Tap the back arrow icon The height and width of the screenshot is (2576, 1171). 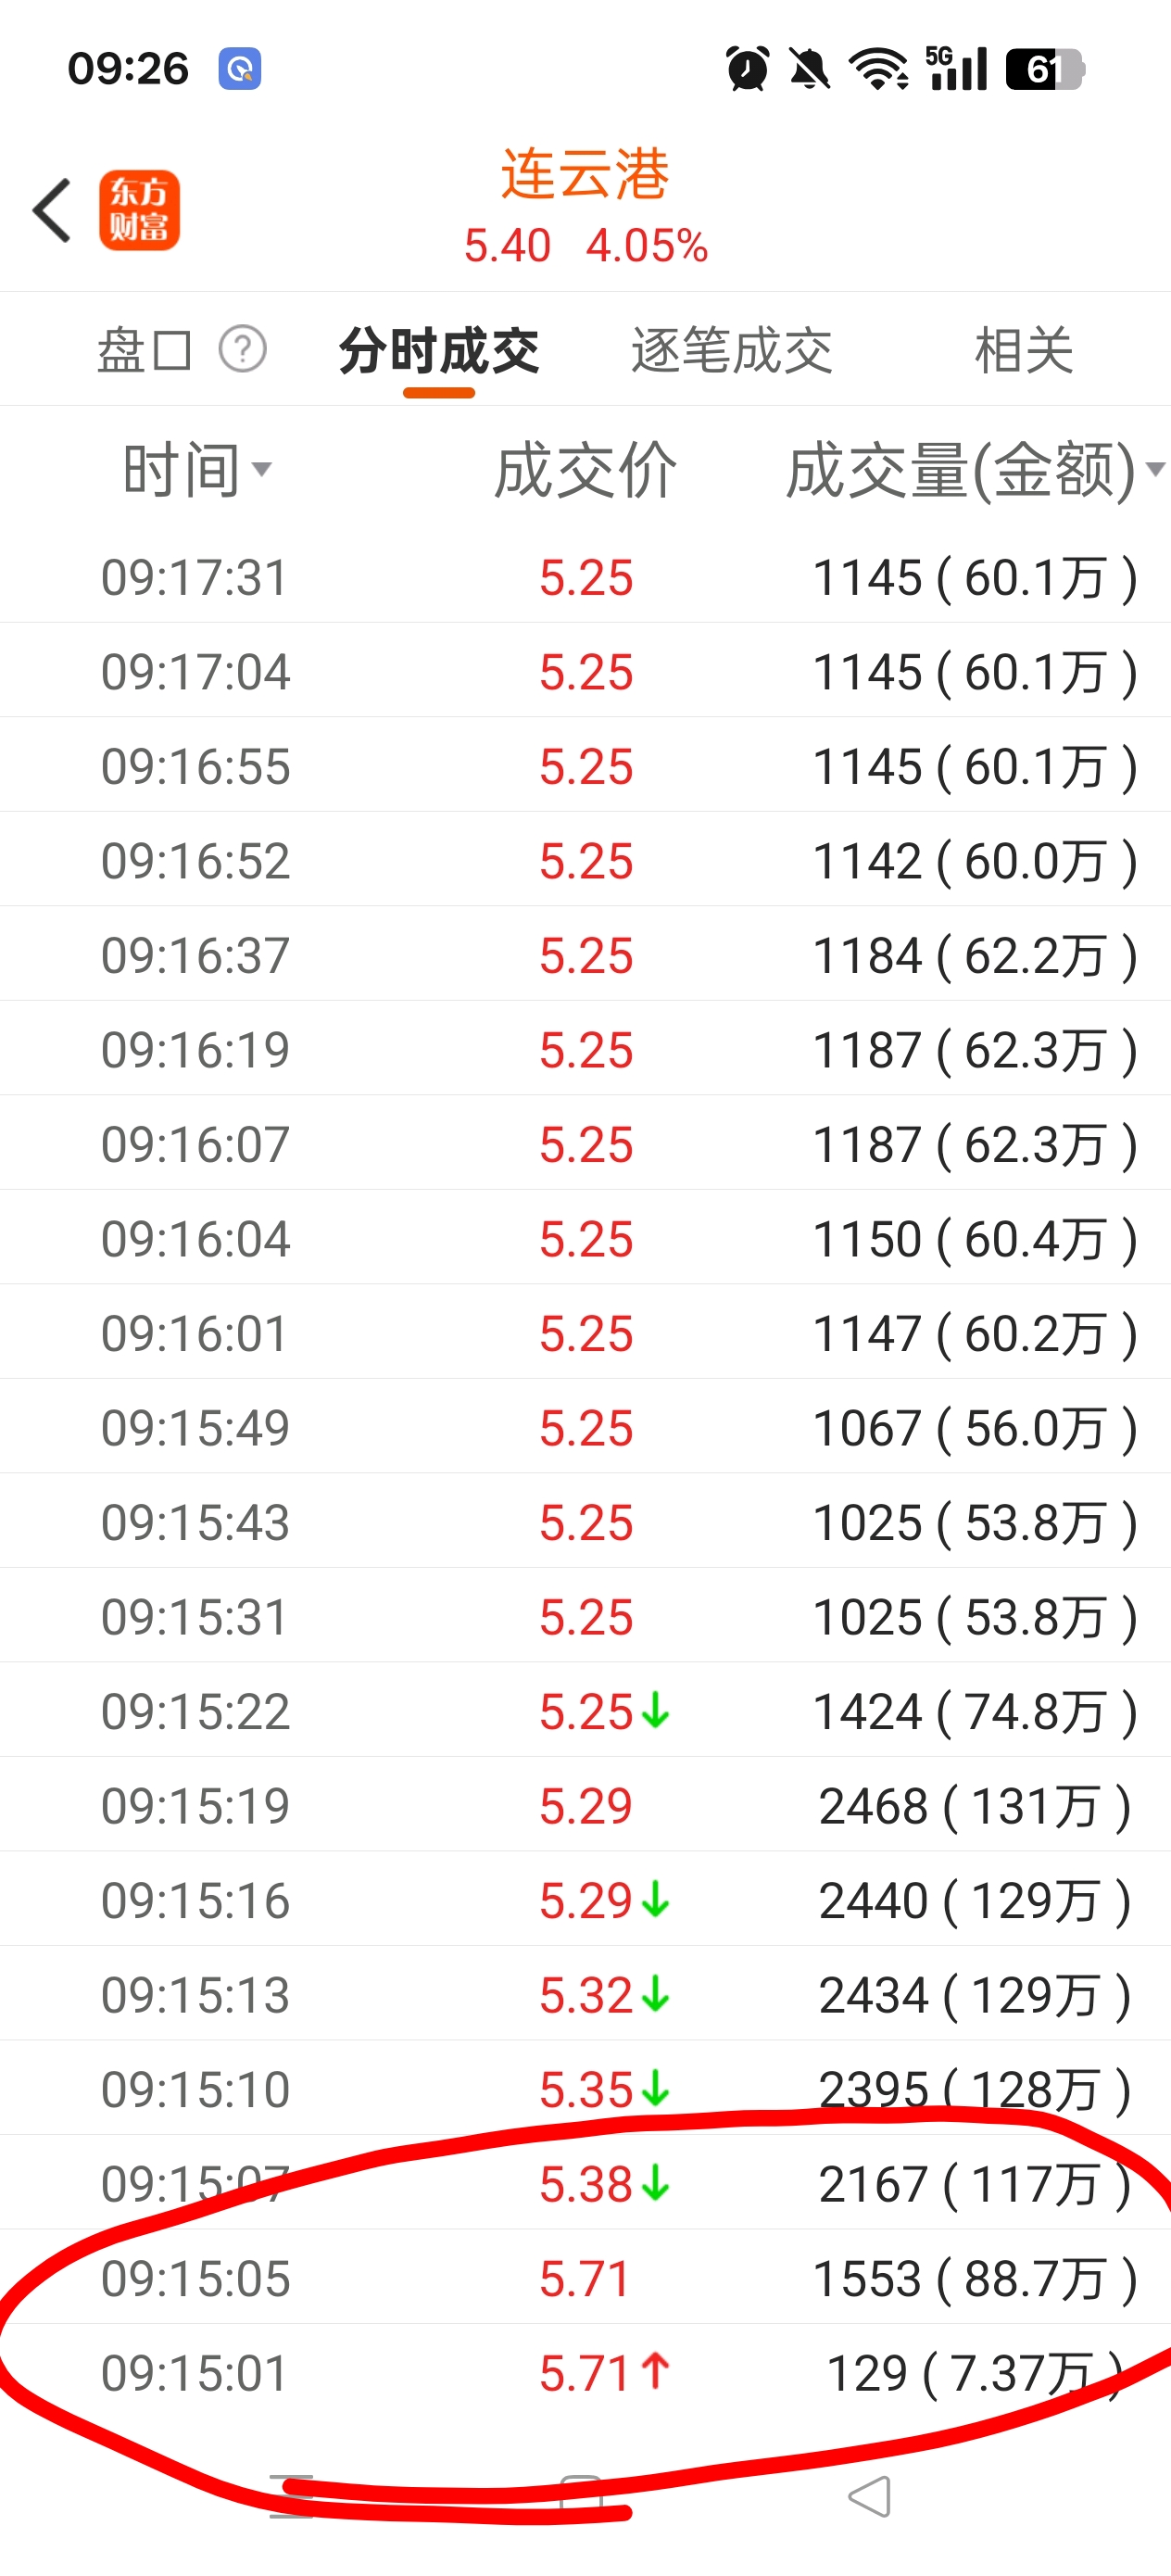click(x=52, y=210)
